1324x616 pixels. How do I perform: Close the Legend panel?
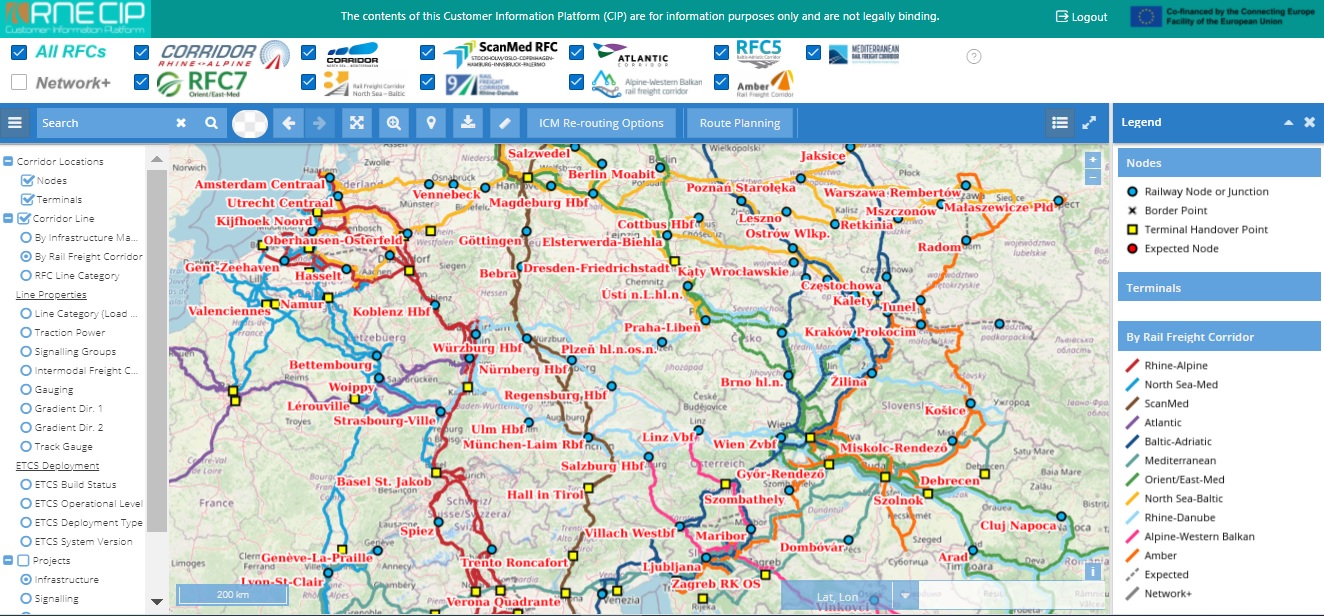pyautogui.click(x=1309, y=122)
